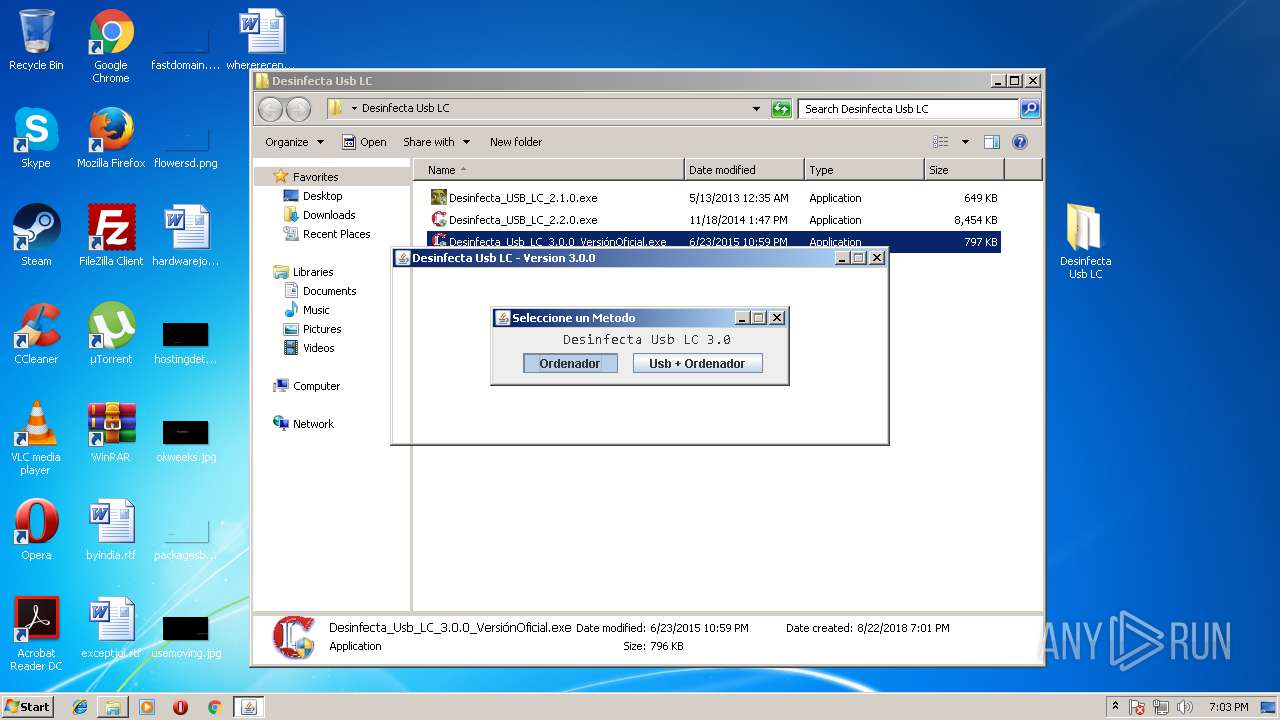Open Explorer help icon

tap(1020, 142)
